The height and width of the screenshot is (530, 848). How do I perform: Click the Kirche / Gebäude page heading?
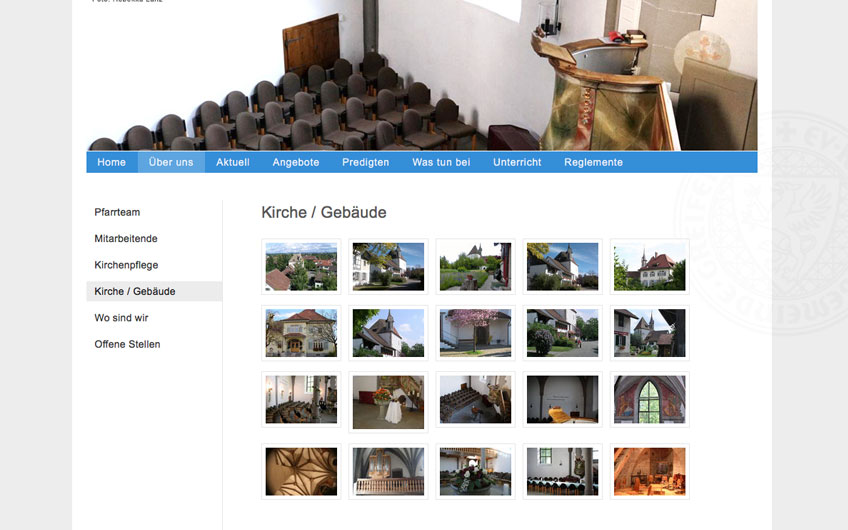coord(323,213)
